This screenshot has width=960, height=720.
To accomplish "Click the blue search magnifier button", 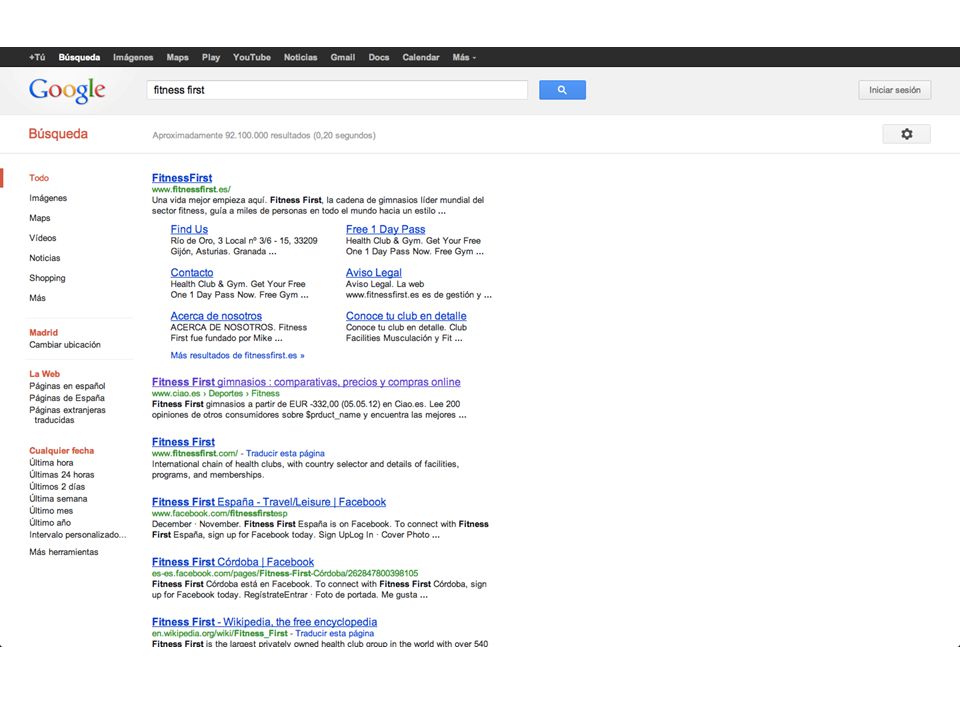I will click(x=562, y=90).
